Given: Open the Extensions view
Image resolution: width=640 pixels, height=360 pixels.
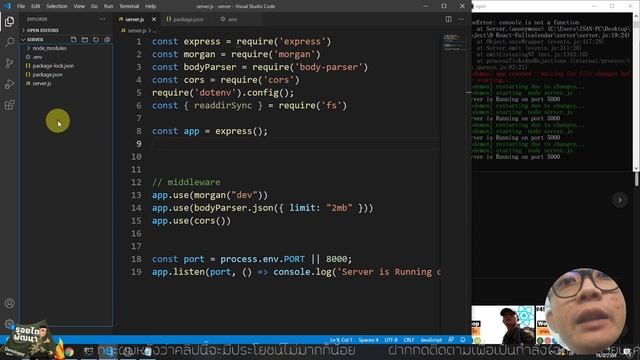Looking at the screenshot, I should [9, 105].
